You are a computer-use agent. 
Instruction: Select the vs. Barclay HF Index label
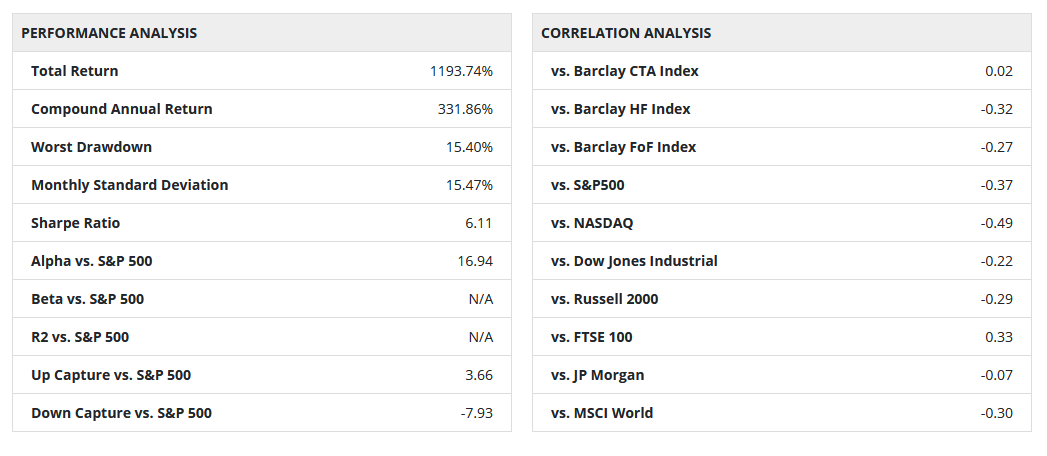[x=621, y=109]
